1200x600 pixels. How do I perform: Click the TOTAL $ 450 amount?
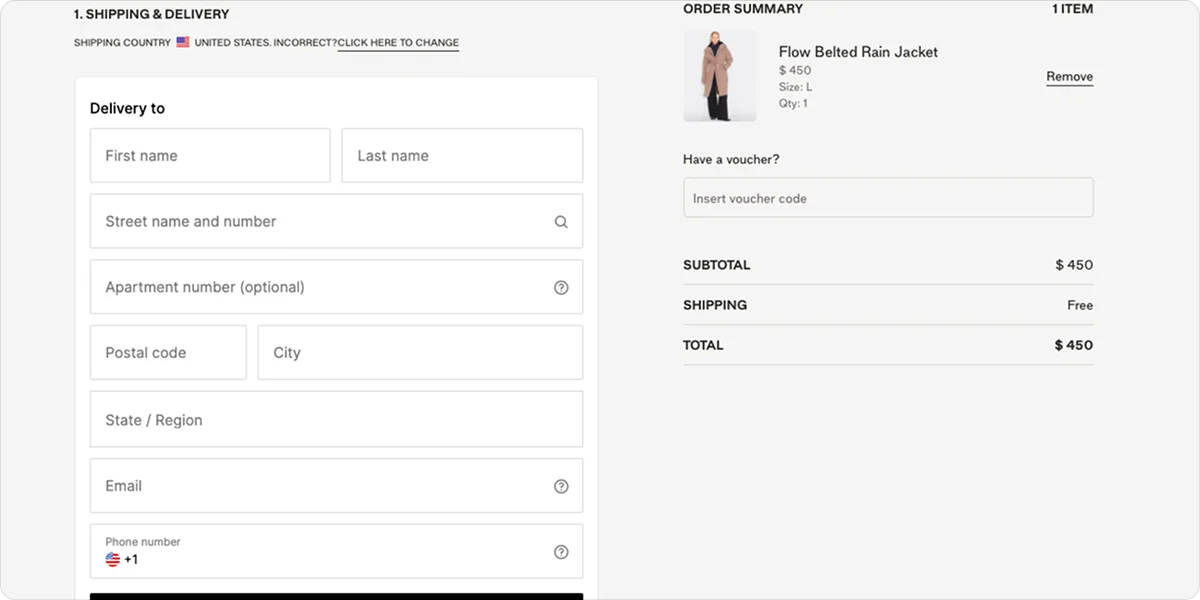point(1074,345)
